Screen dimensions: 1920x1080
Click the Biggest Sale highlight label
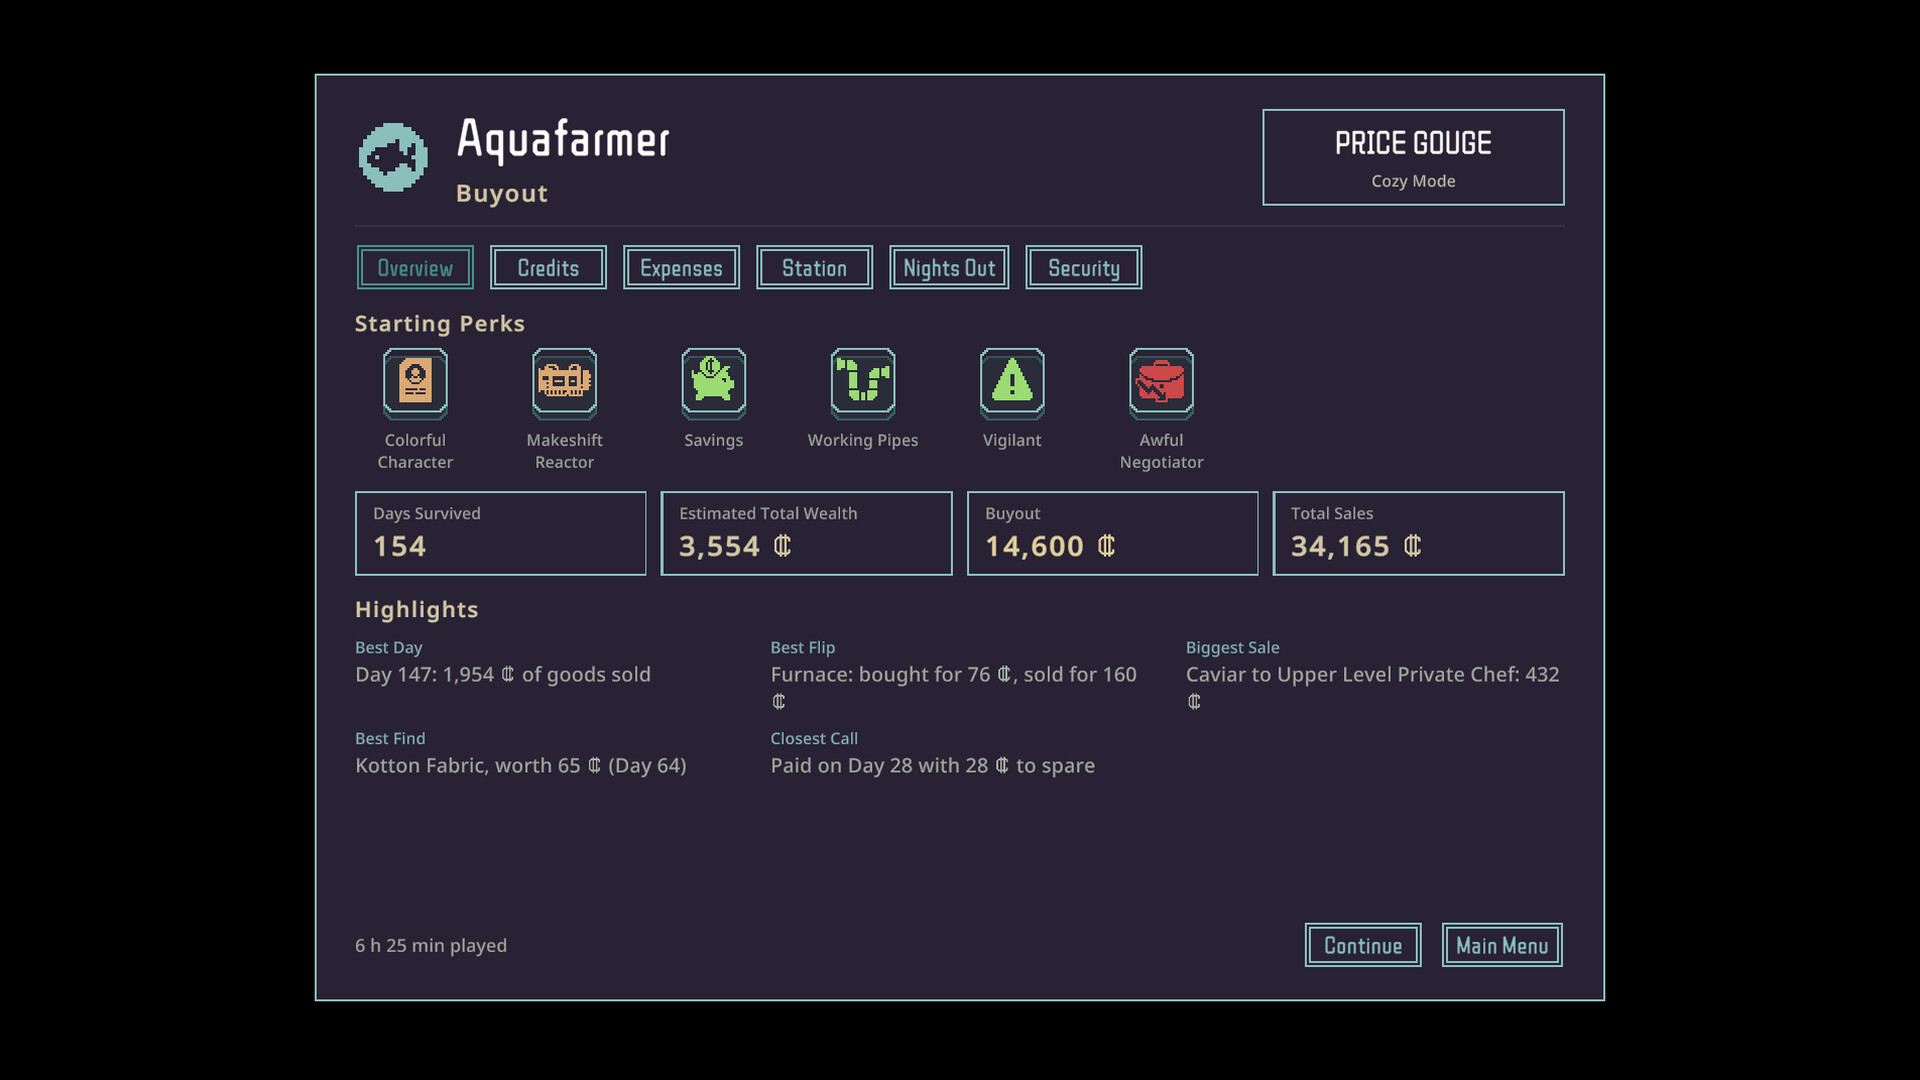[x=1233, y=648]
